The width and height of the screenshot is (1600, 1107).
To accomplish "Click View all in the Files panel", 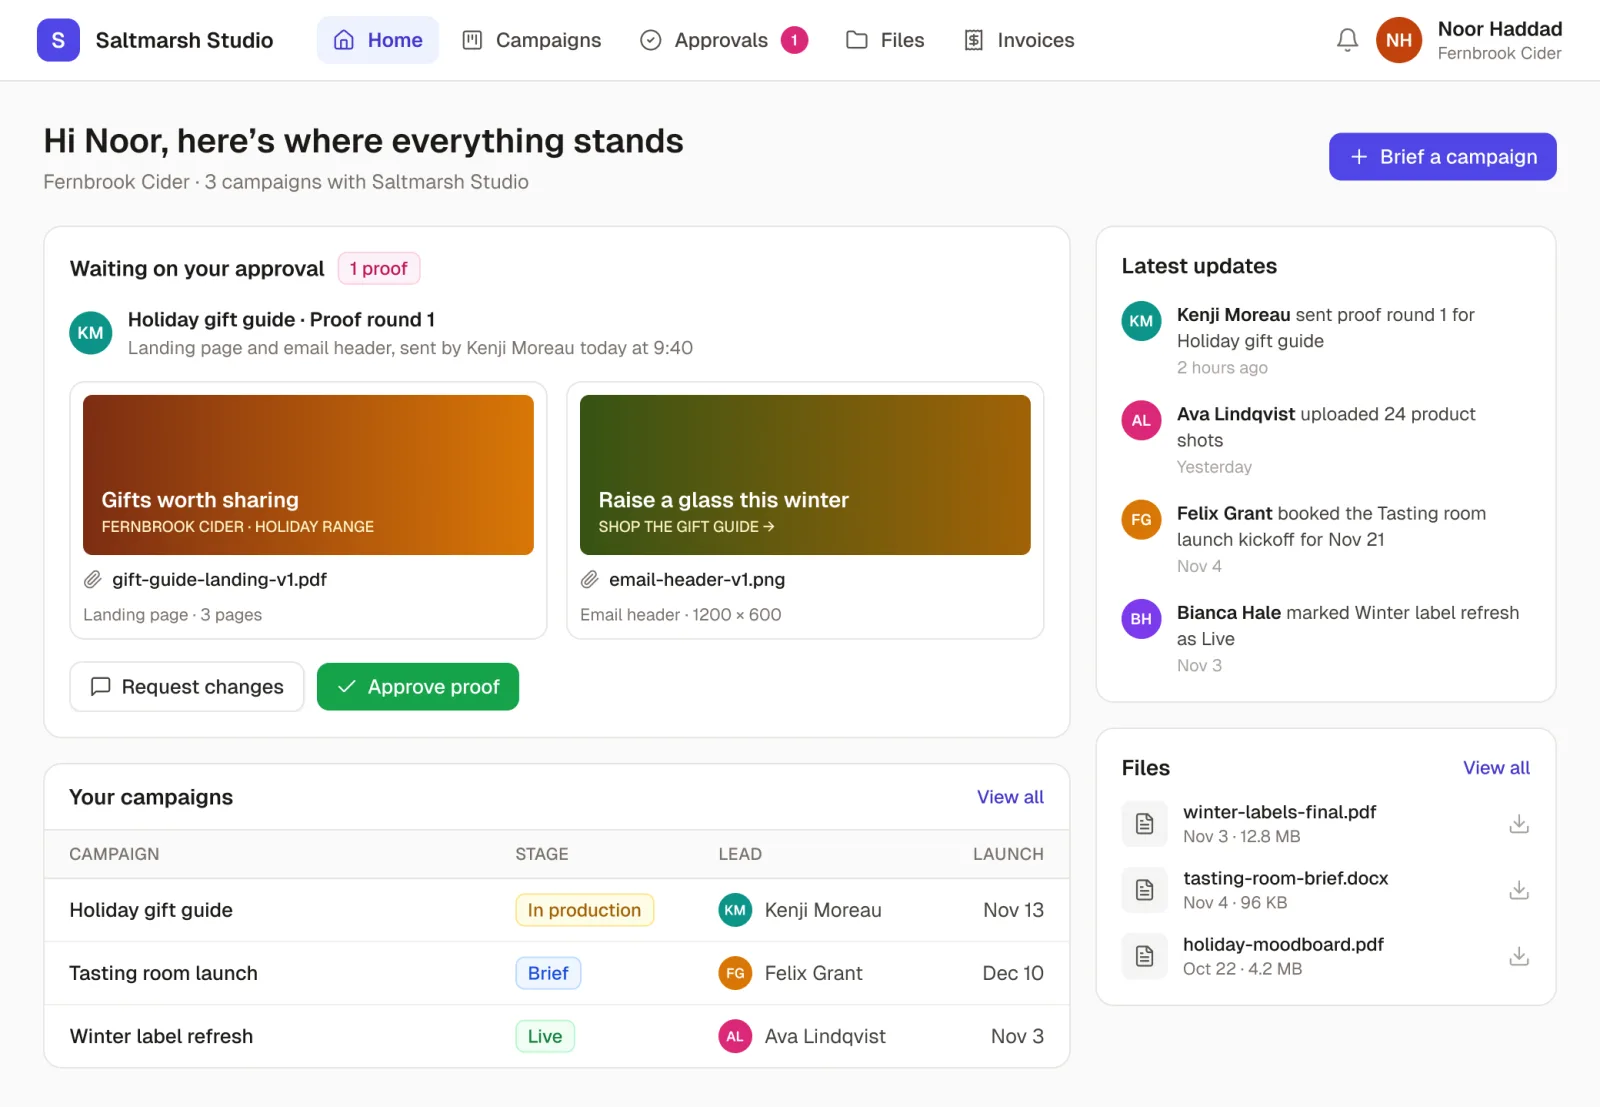I will [1496, 768].
